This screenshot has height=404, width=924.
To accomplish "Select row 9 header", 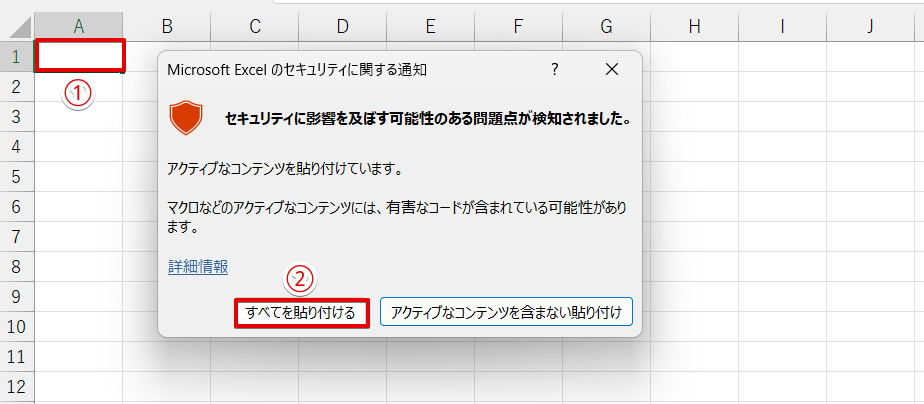I will (x=17, y=297).
